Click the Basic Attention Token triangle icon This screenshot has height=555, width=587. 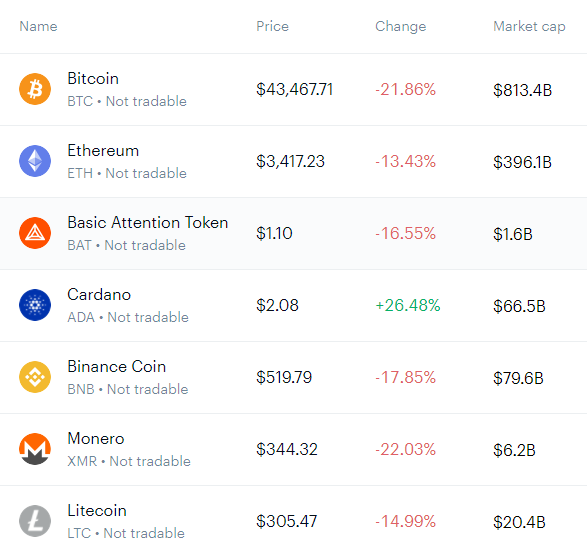pos(35,233)
